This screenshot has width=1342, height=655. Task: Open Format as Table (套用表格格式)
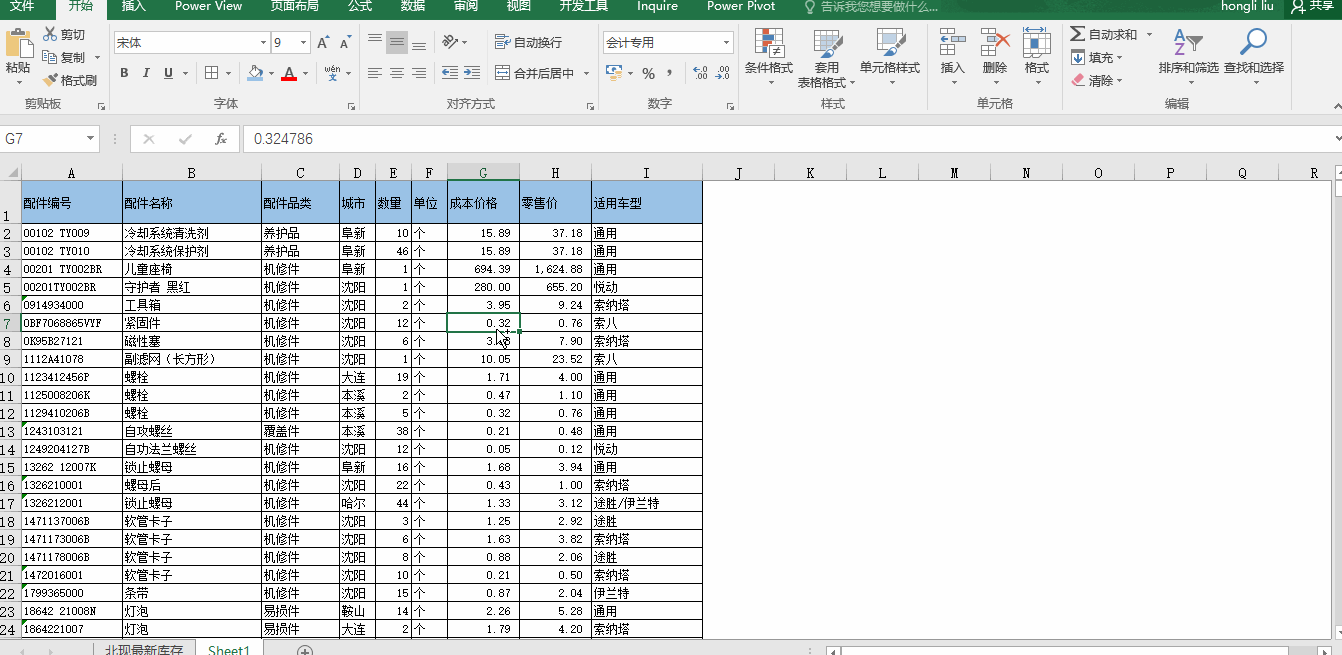coord(826,58)
